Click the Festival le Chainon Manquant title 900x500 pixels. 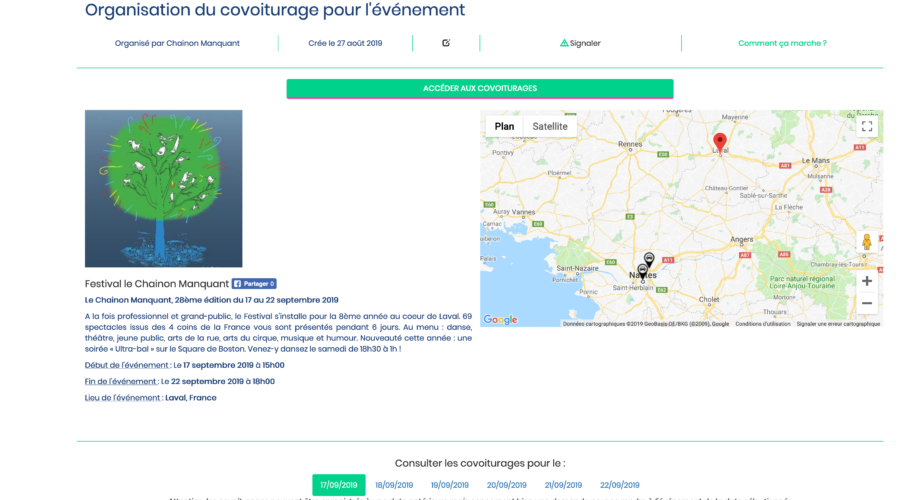click(x=157, y=284)
